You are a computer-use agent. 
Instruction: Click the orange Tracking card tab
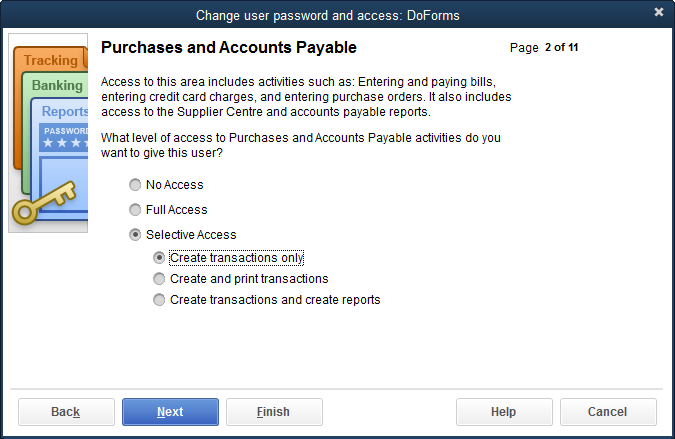50,61
